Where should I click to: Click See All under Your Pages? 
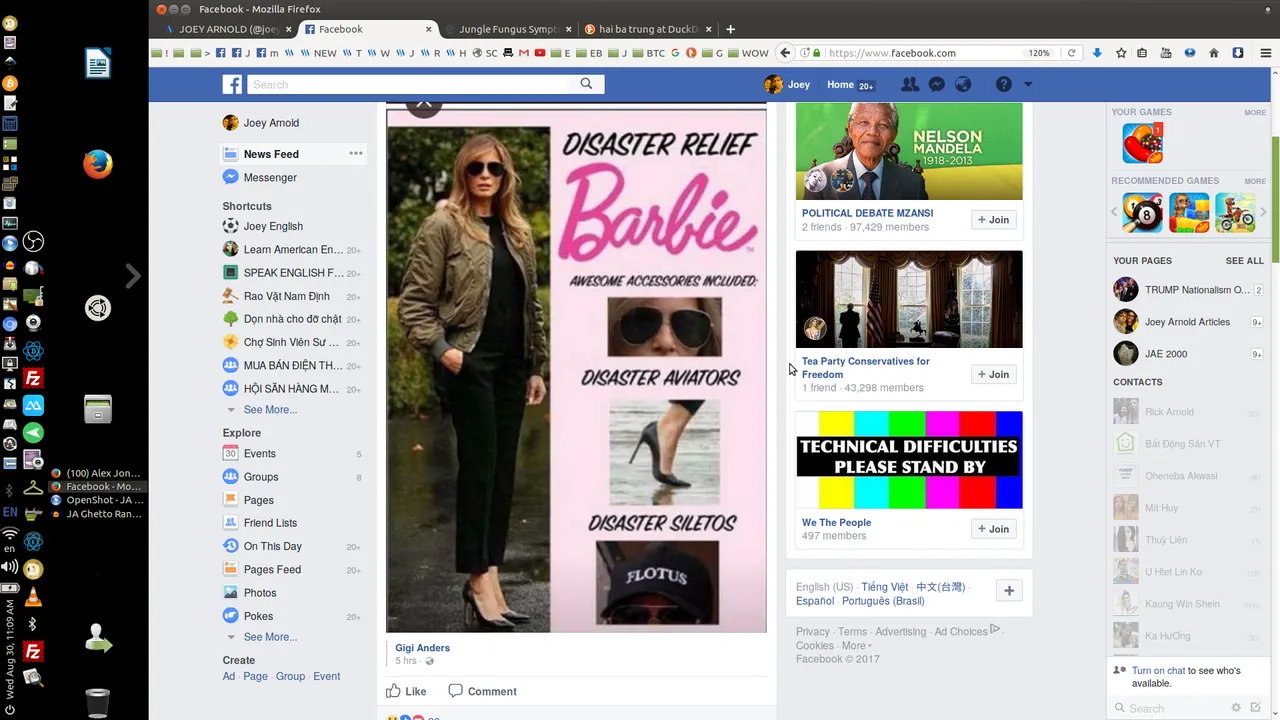tap(1245, 261)
